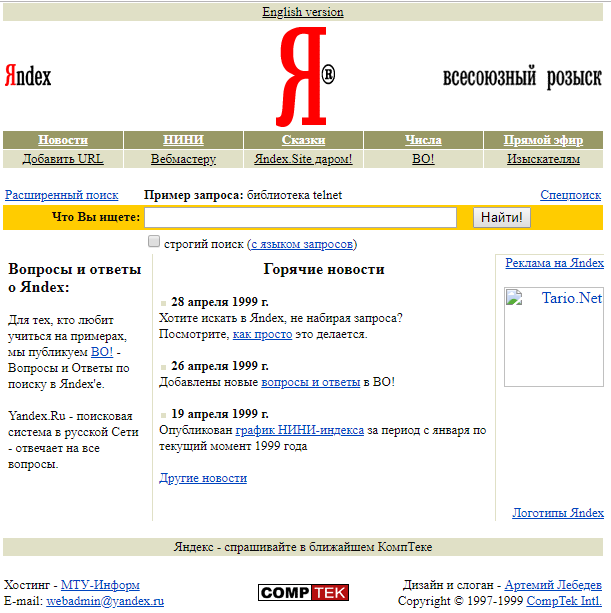Open the Вебмастеру menu link
Image resolution: width=611 pixels, height=613 pixels.
tap(183, 159)
